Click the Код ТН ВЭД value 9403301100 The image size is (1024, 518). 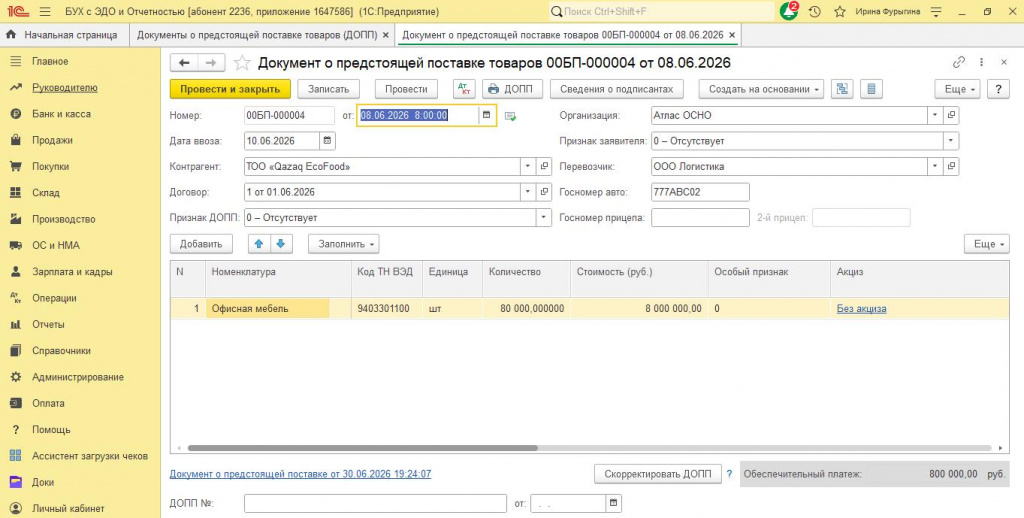pos(384,308)
